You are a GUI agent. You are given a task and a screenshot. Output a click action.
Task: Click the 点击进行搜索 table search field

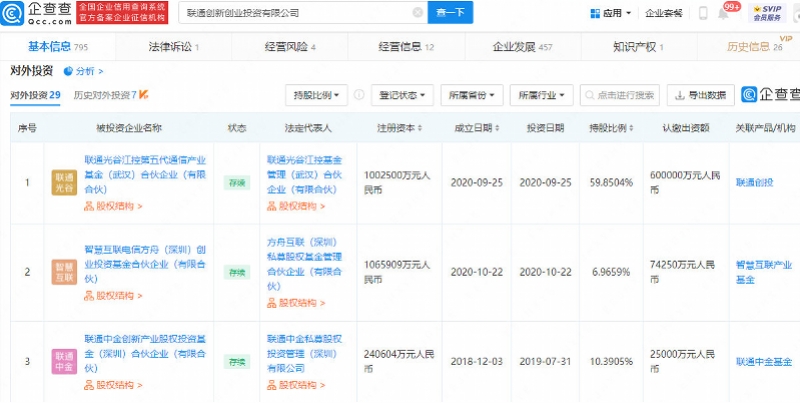(620, 95)
